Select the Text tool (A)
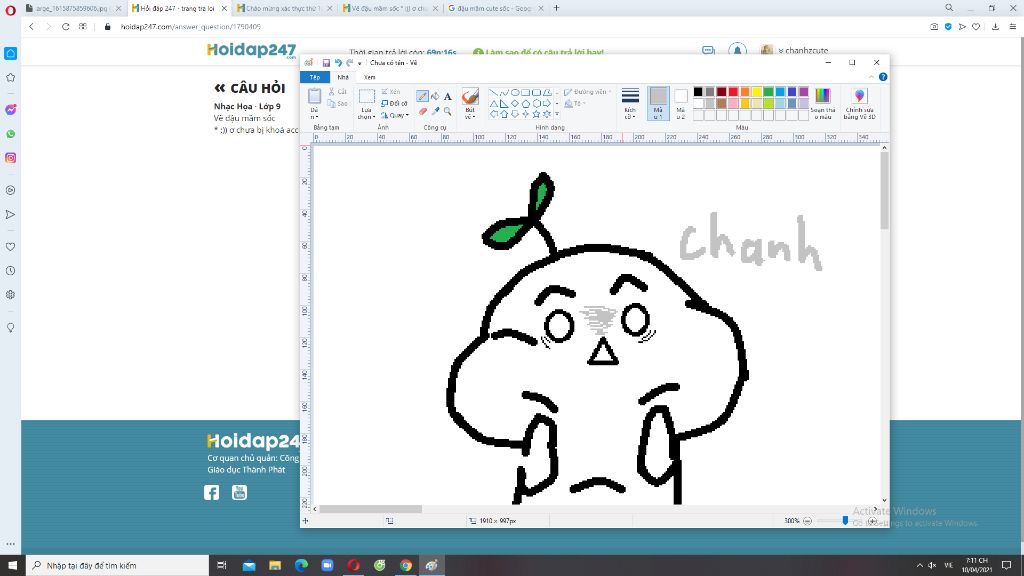 click(x=447, y=96)
